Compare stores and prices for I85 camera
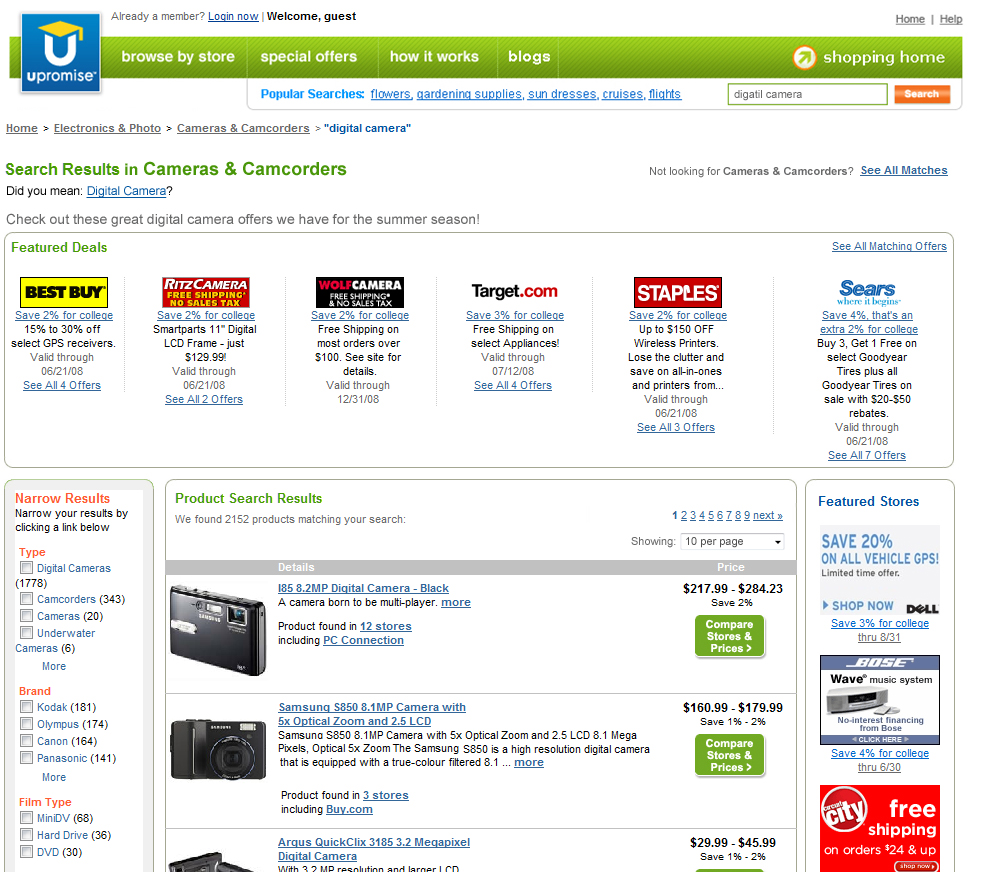The height and width of the screenshot is (872, 1000). click(729, 636)
